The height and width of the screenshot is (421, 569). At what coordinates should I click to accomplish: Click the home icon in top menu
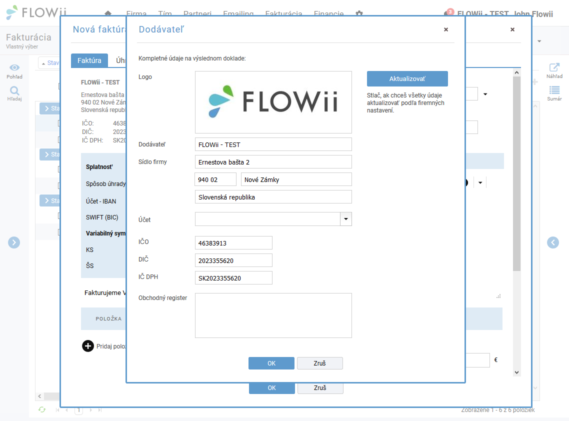pos(108,13)
